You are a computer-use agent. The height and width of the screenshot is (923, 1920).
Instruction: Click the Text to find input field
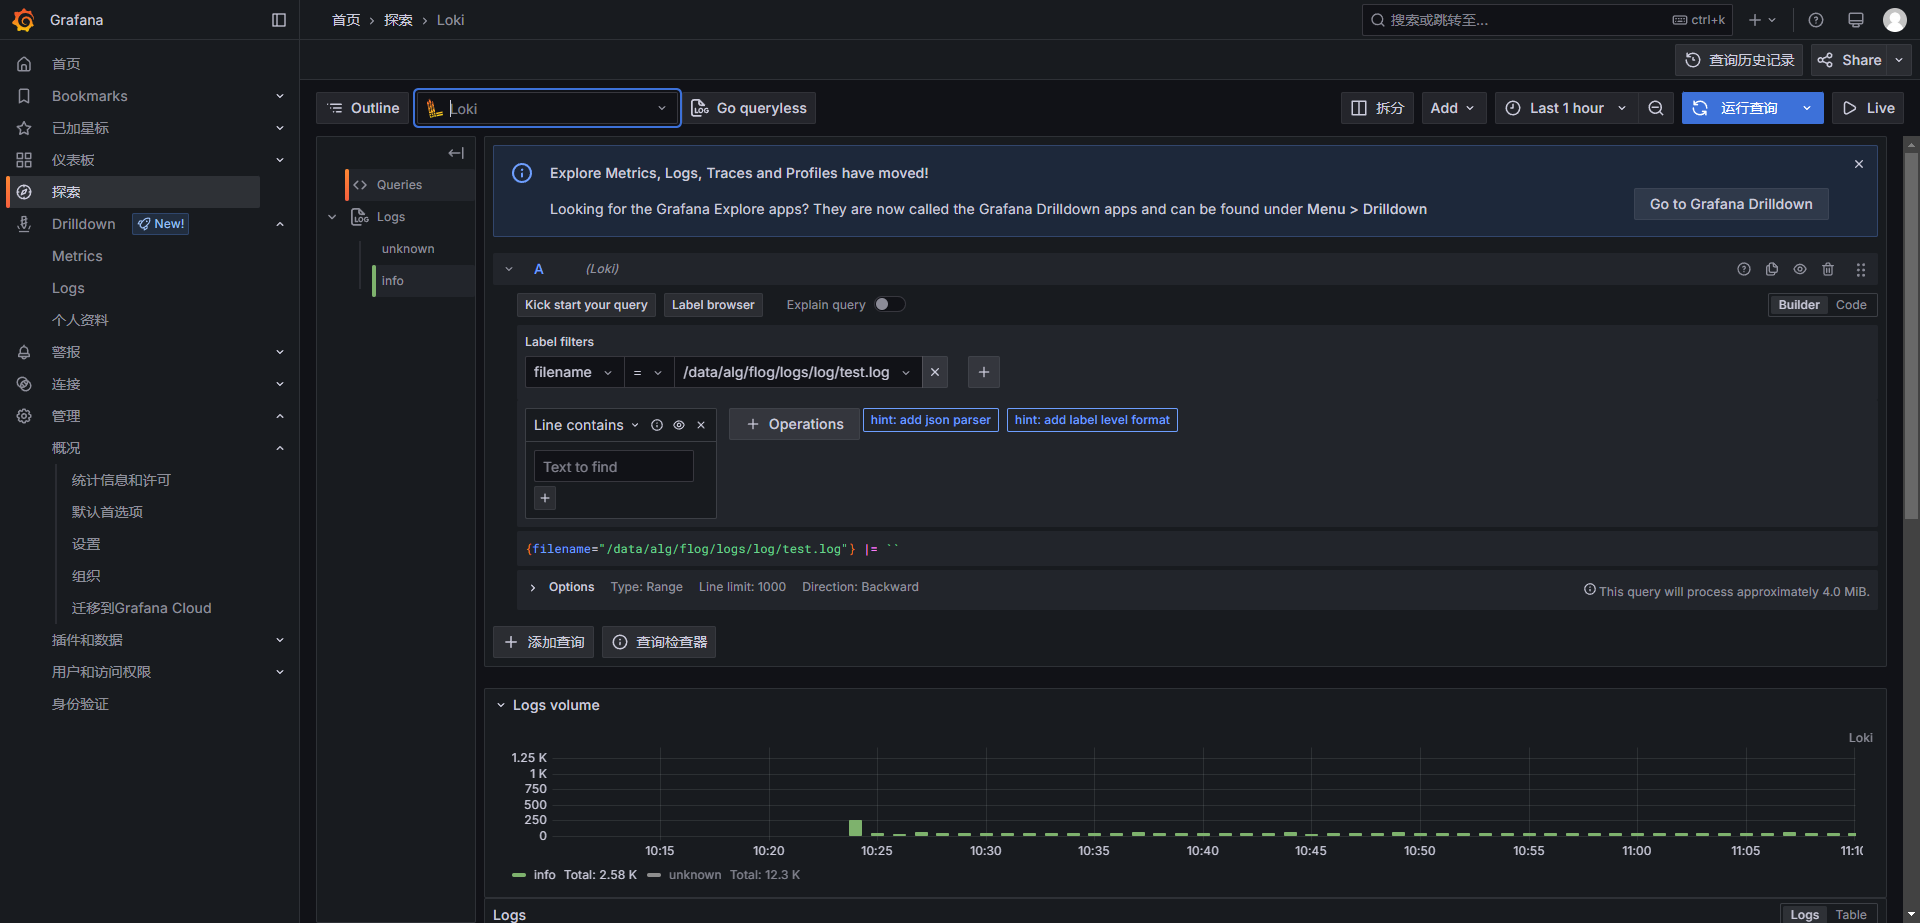(613, 467)
